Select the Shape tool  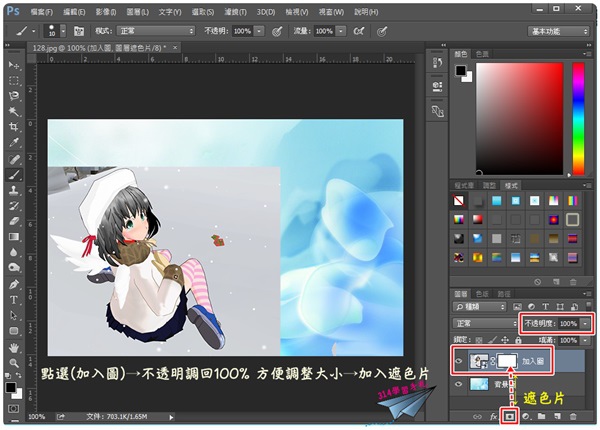tap(14, 331)
